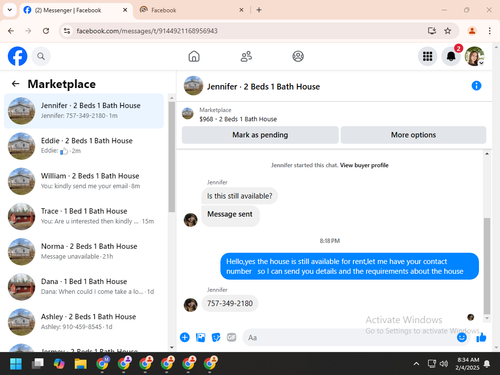Click Jennifer's avatar beside phone number
Screen dimensions: 500x375
(191, 304)
